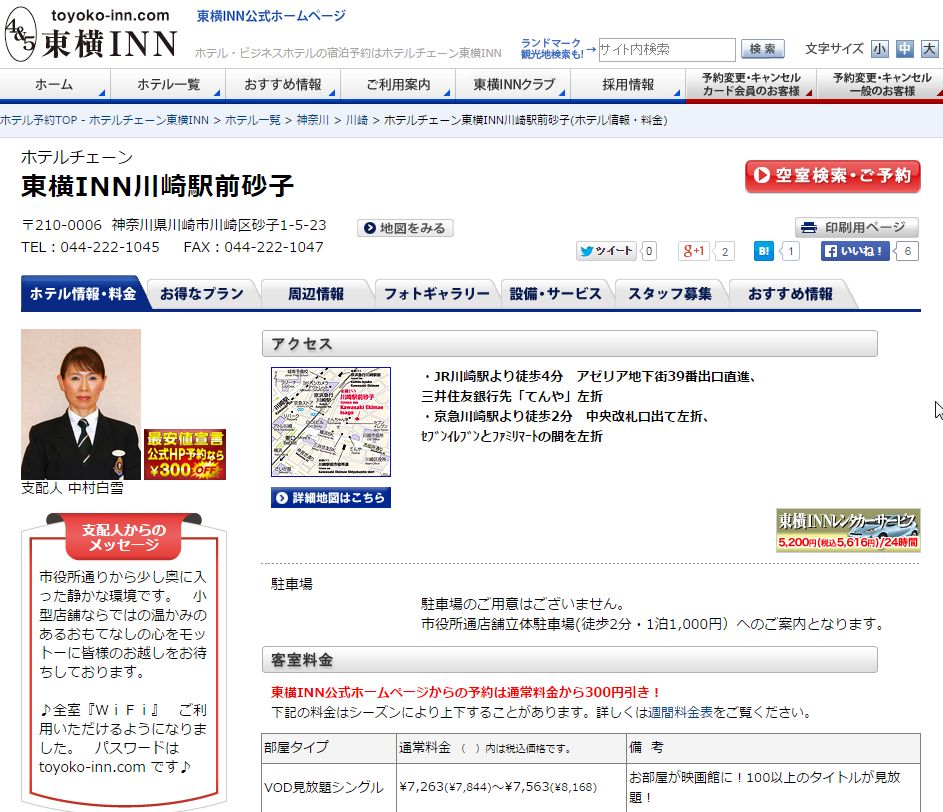Open the ホーム menu
This screenshot has width=943, height=812.
point(55,84)
